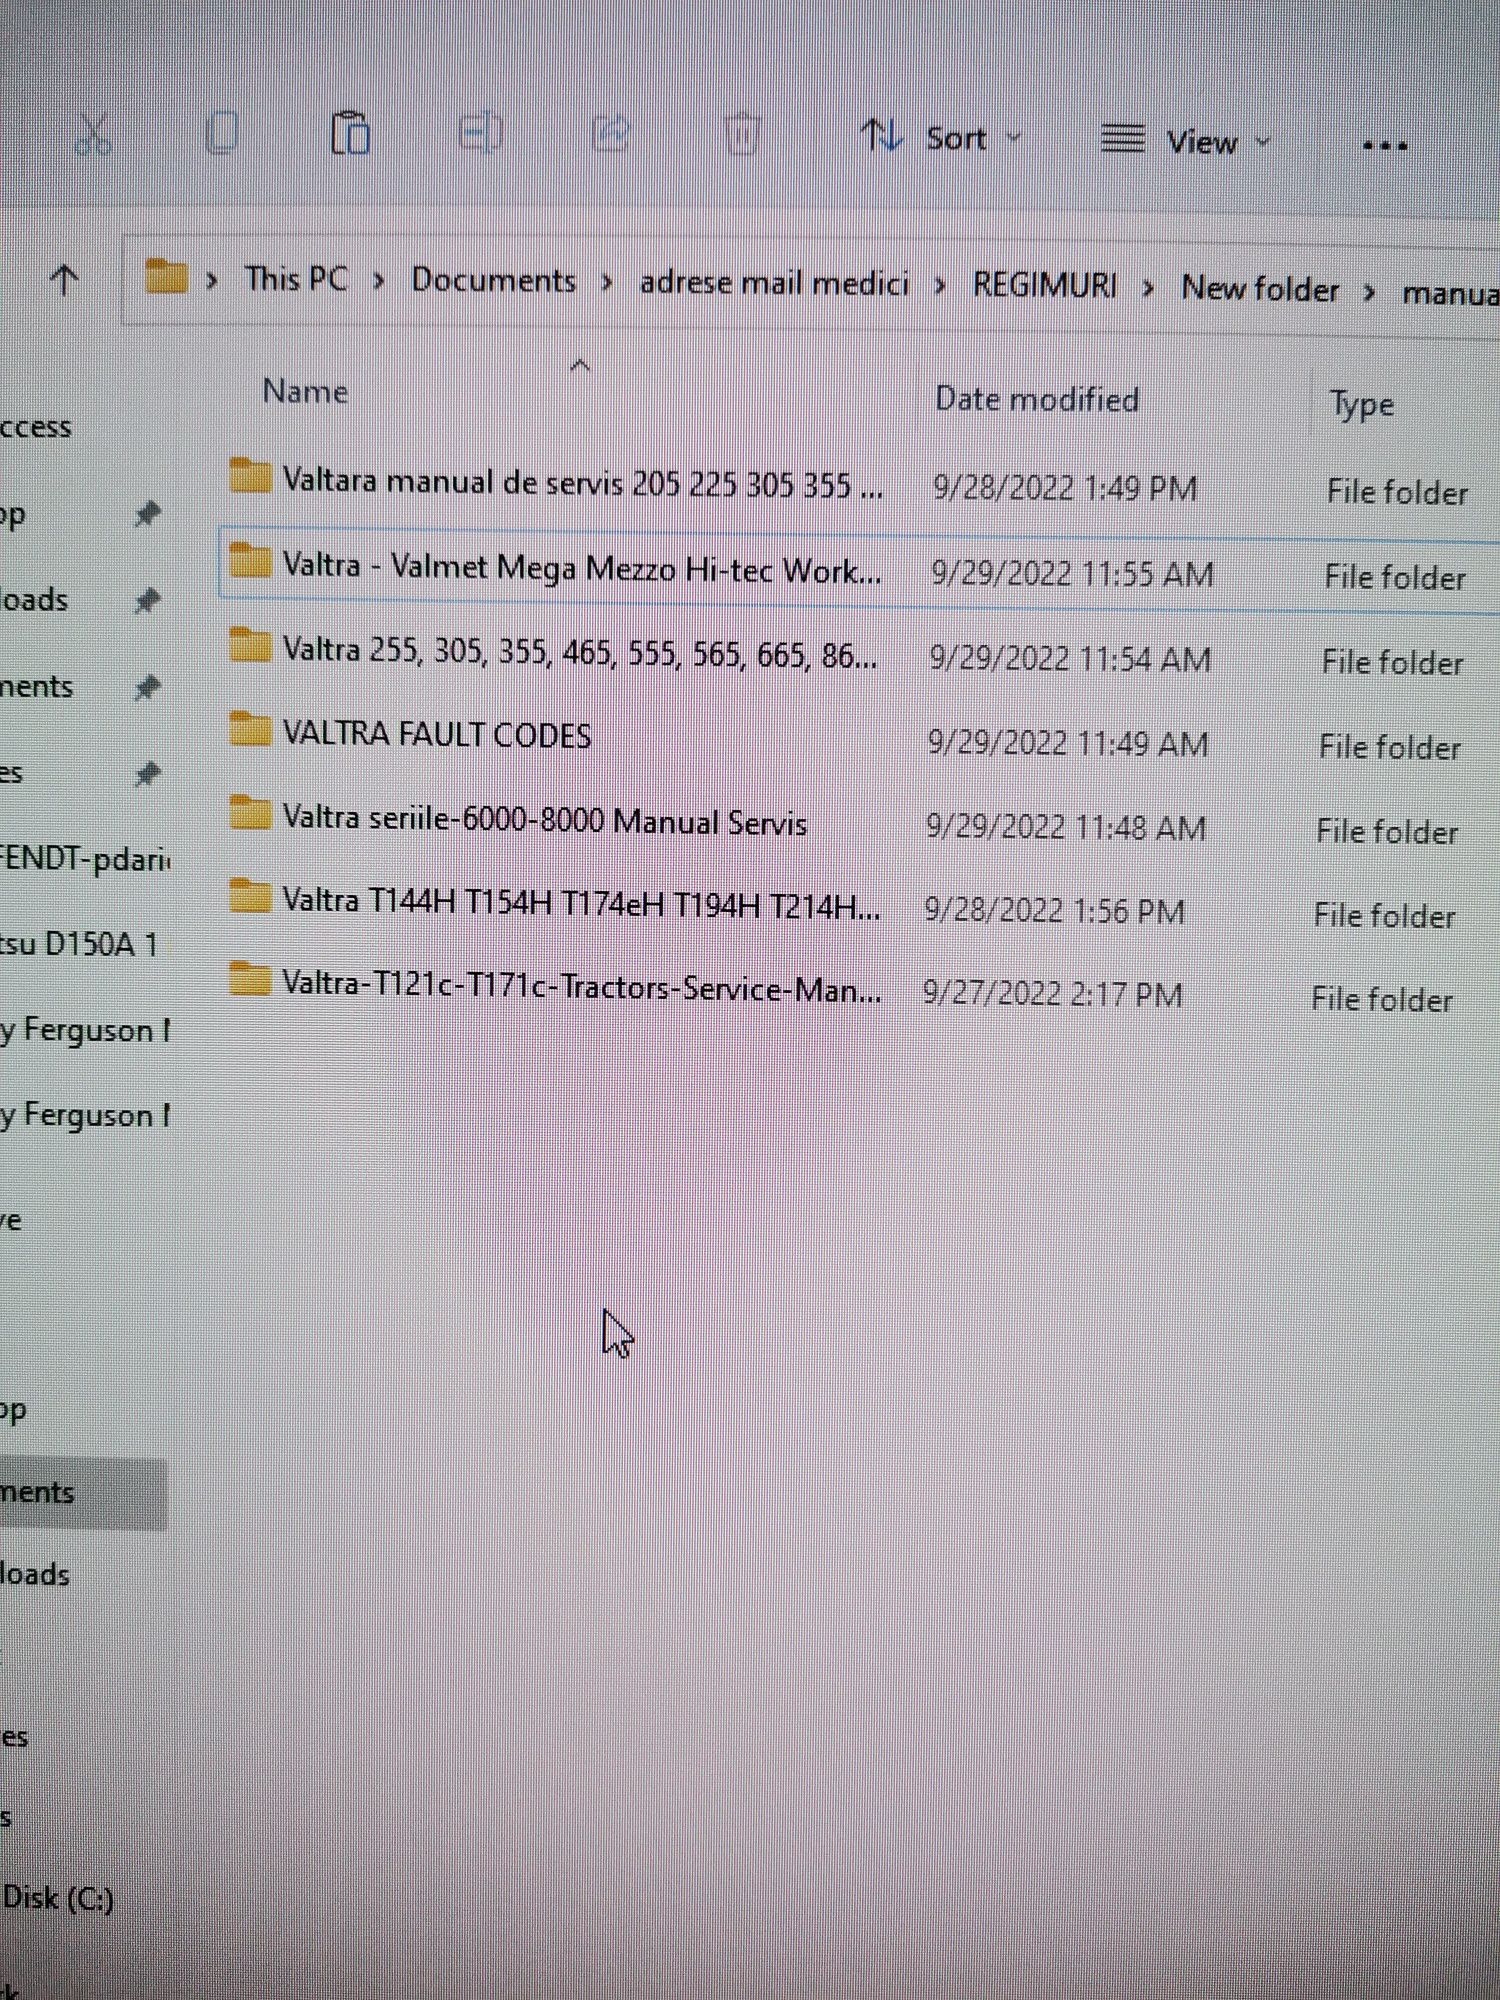The image size is (1500, 2000).
Task: Click the Up arrow navigation button
Action: tap(65, 280)
